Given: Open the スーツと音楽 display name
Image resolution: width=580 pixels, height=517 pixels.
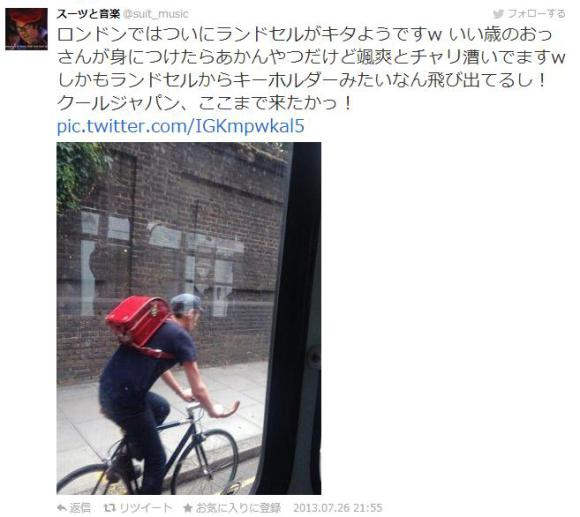Looking at the screenshot, I should (x=88, y=14).
